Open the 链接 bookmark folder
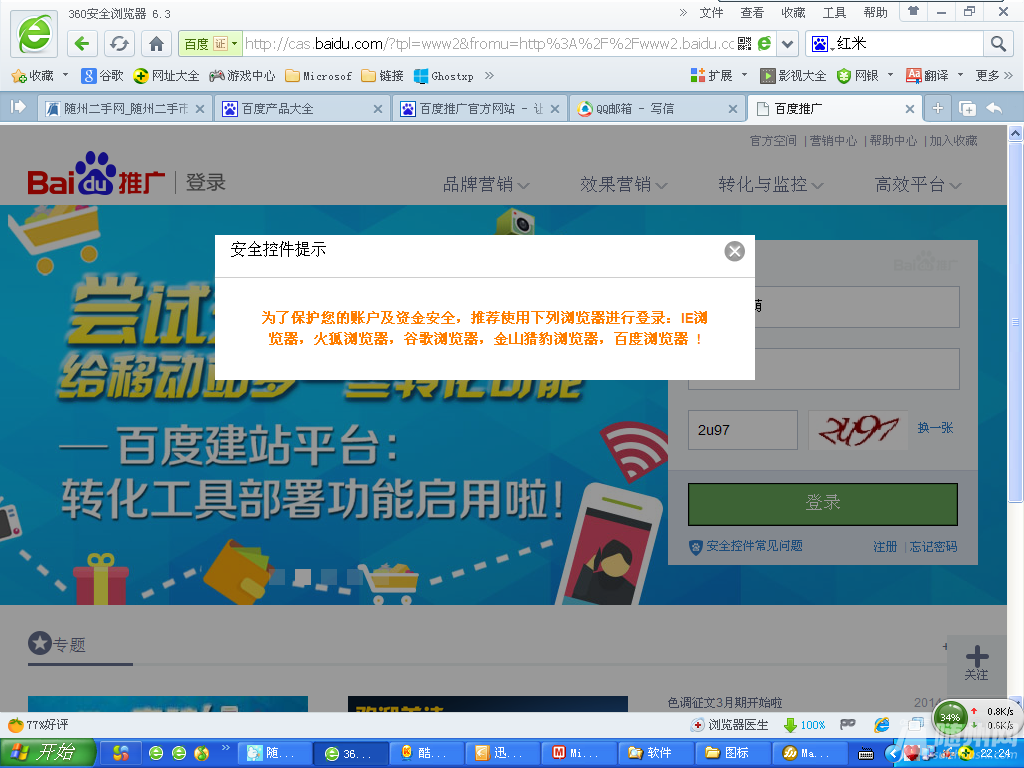This screenshot has width=1024, height=768. (x=383, y=76)
